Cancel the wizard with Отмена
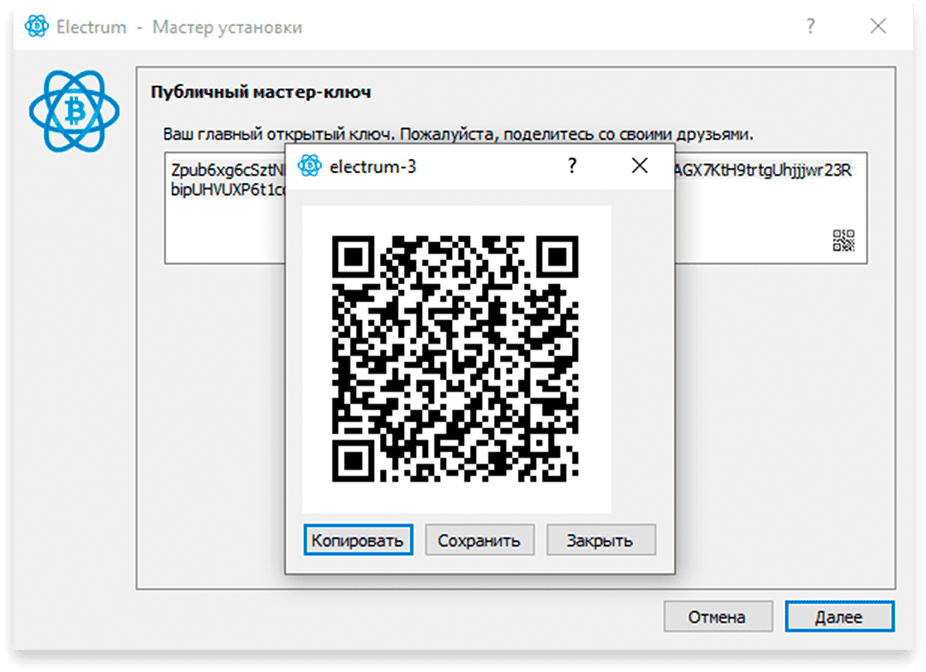The image size is (926, 672). (x=718, y=616)
